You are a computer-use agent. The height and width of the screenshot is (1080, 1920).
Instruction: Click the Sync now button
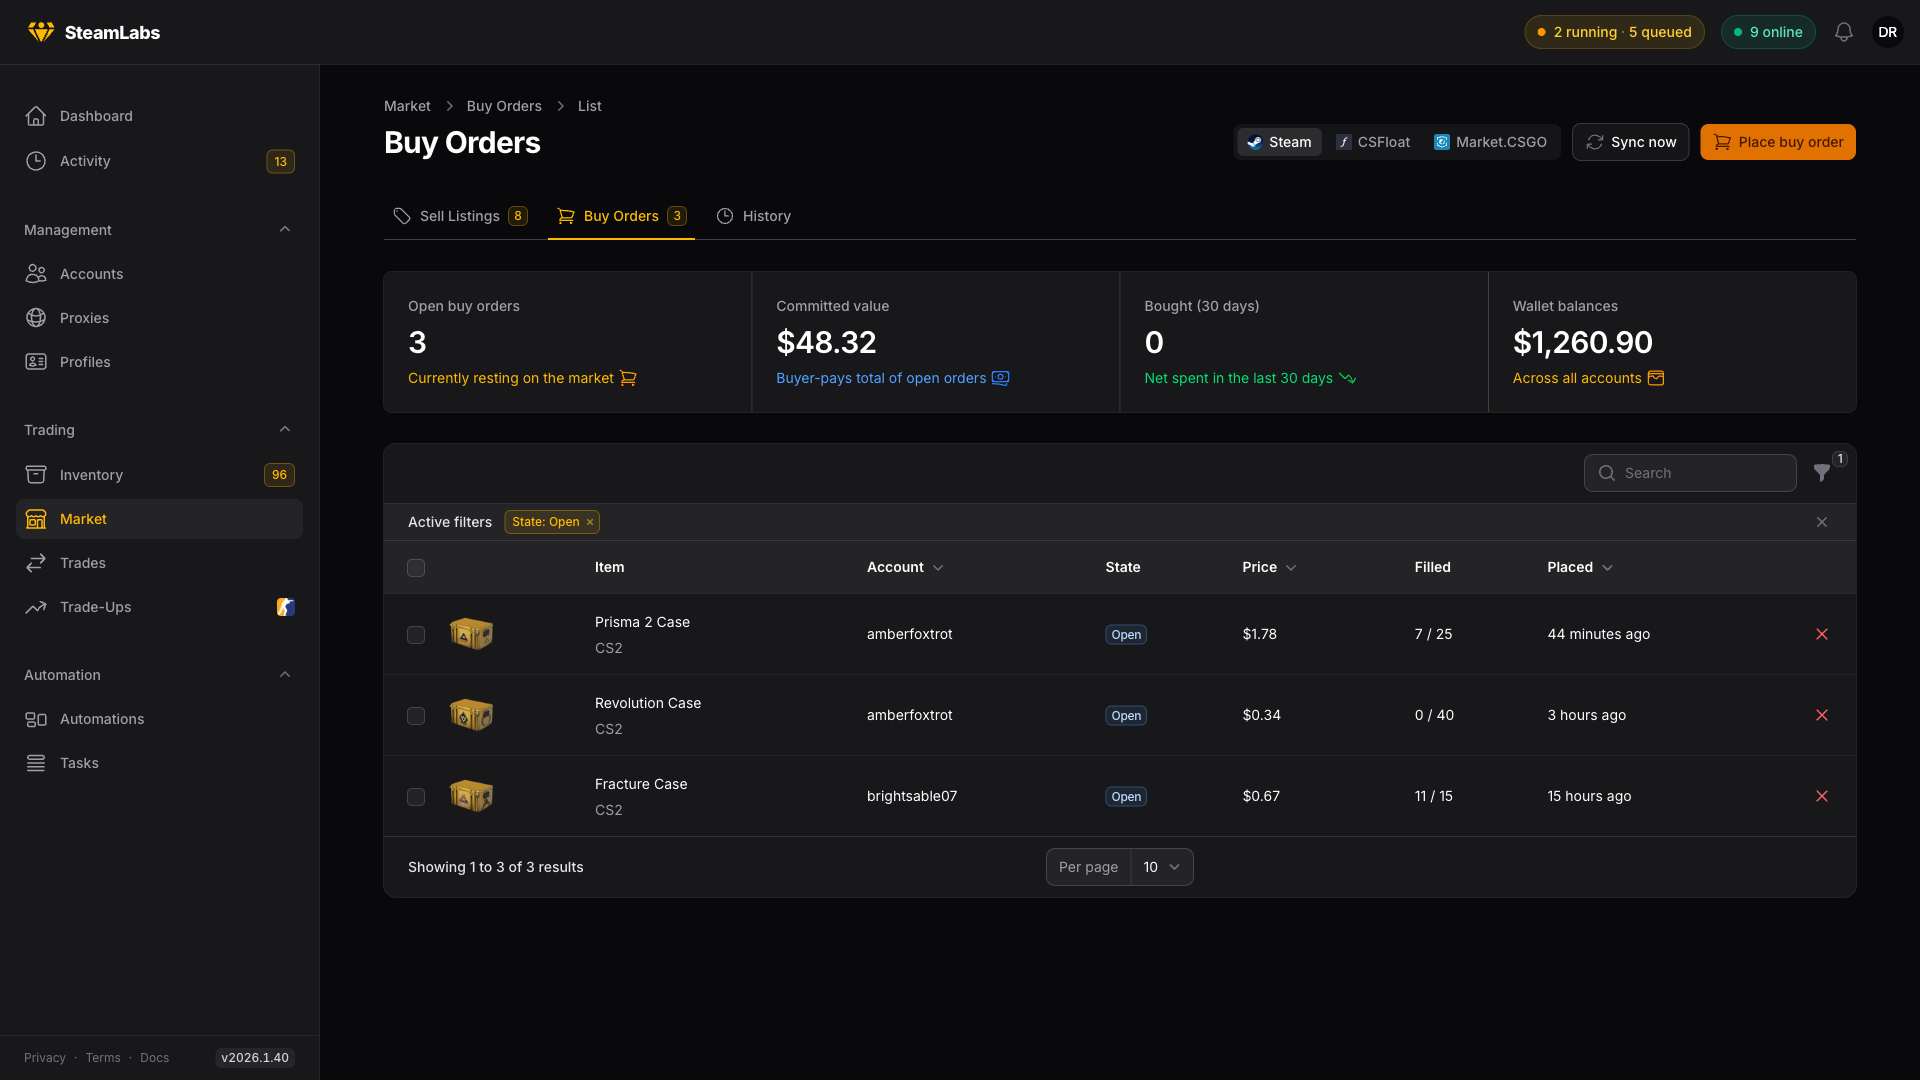[x=1630, y=142]
